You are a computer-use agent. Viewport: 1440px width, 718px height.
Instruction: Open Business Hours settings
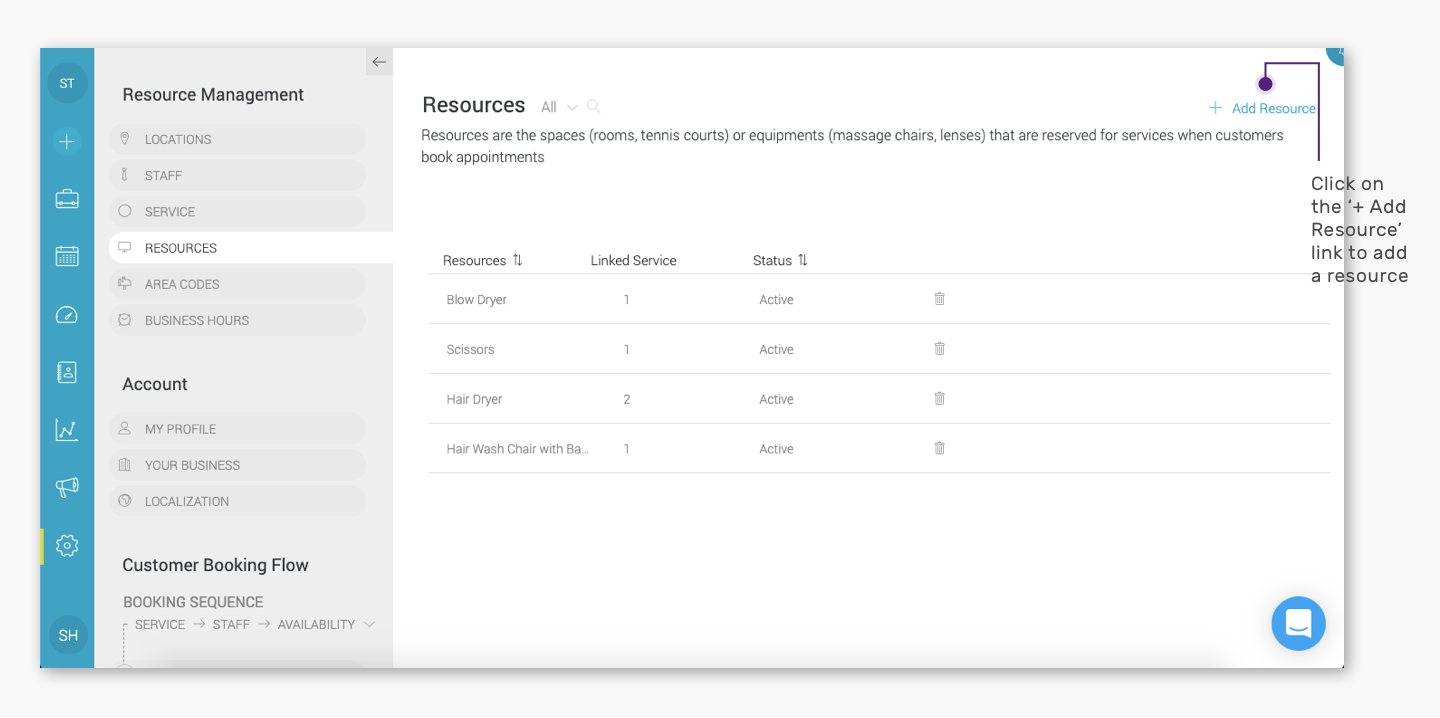tap(238, 320)
